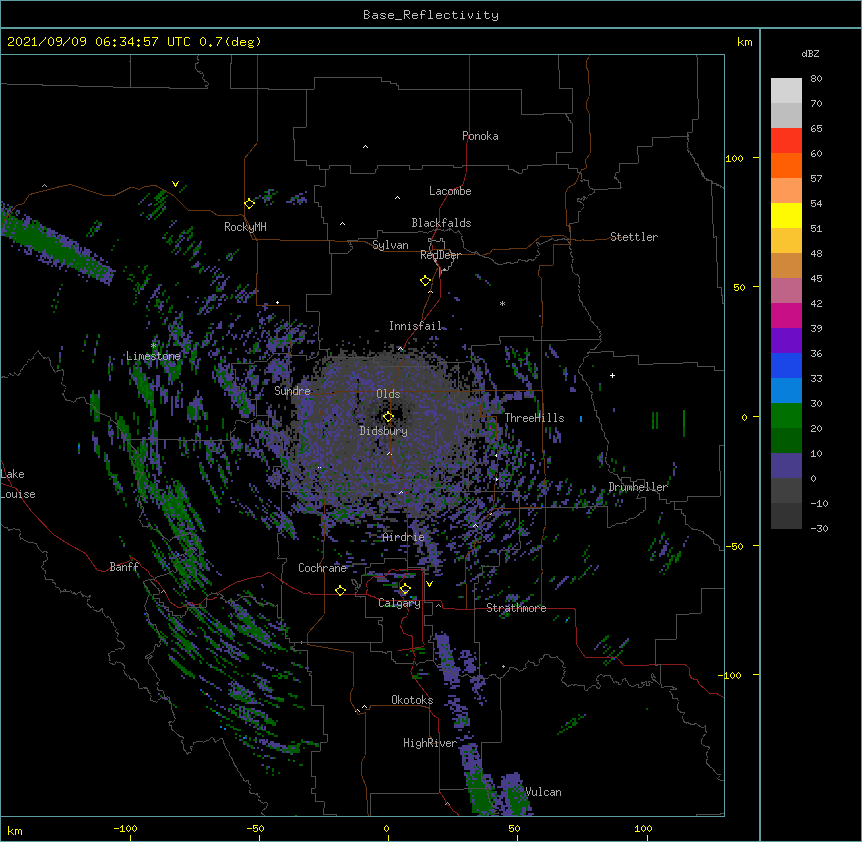
Task: Click the white asterisk marker east of Innisfail
Action: point(502,303)
